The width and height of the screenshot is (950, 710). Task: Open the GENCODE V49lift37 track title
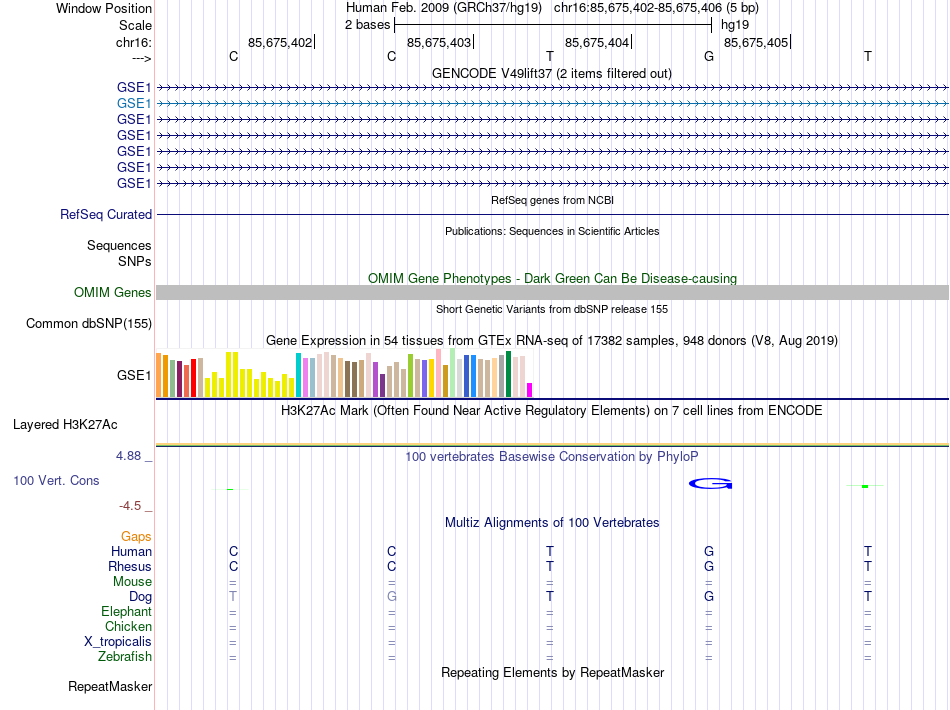[551, 73]
